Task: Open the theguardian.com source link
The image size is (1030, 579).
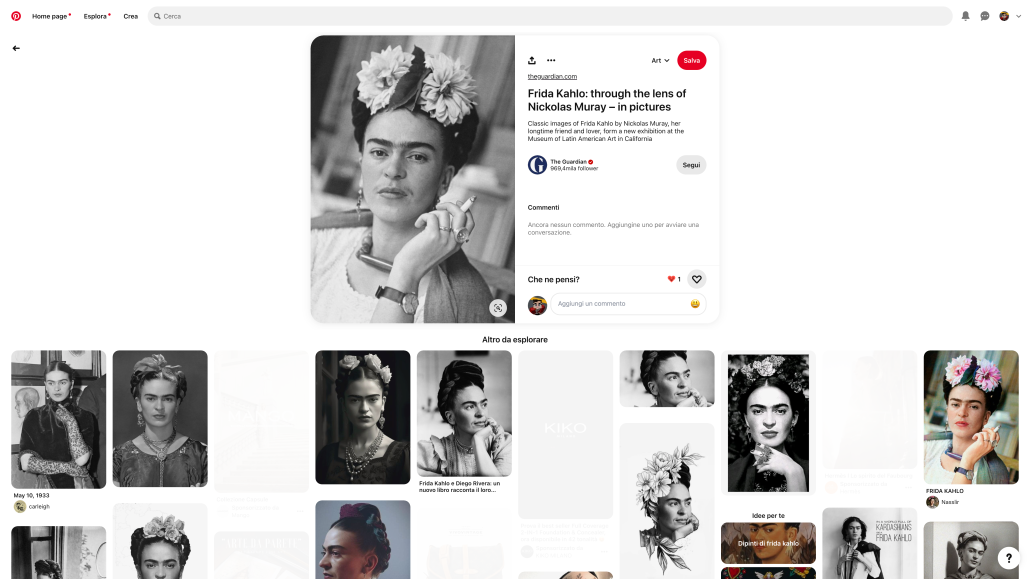Action: (x=552, y=76)
